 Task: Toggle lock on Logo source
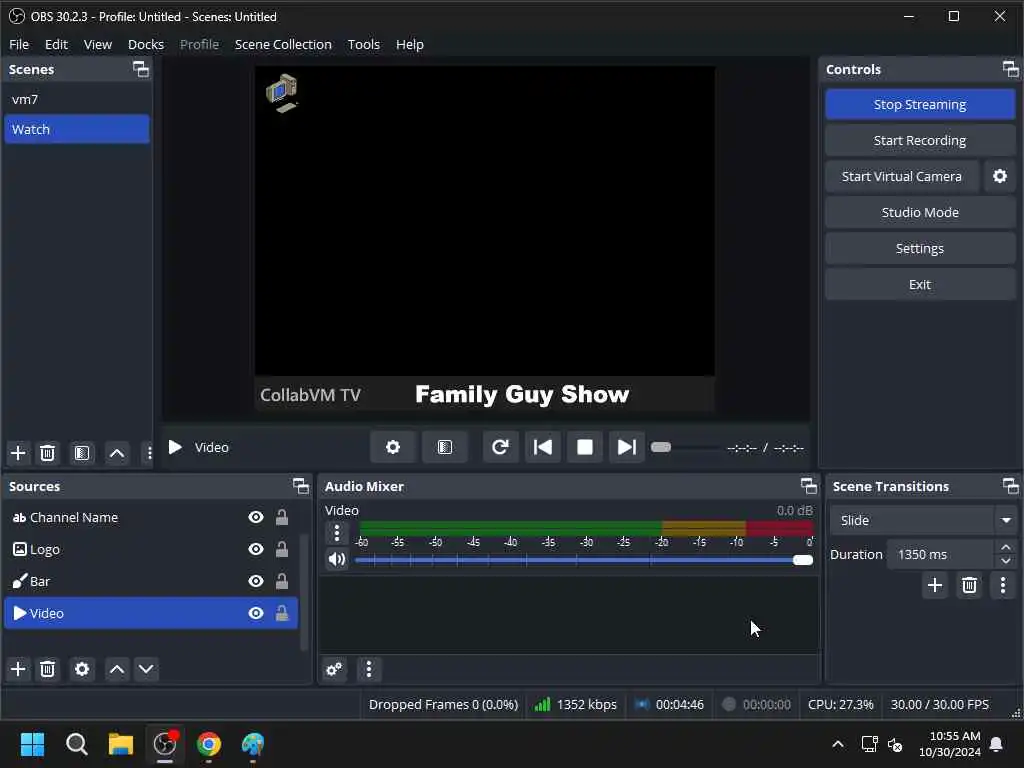tap(282, 549)
